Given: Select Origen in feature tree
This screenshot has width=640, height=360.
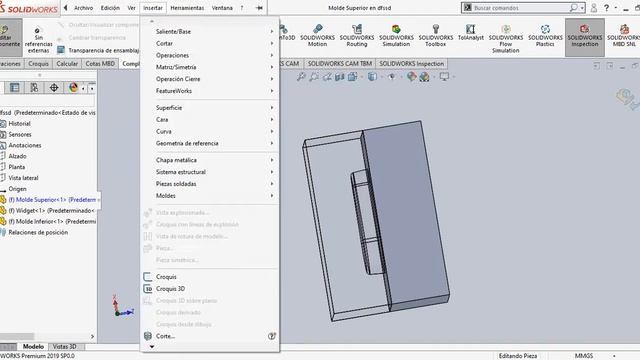Looking at the screenshot, I should 17,189.
